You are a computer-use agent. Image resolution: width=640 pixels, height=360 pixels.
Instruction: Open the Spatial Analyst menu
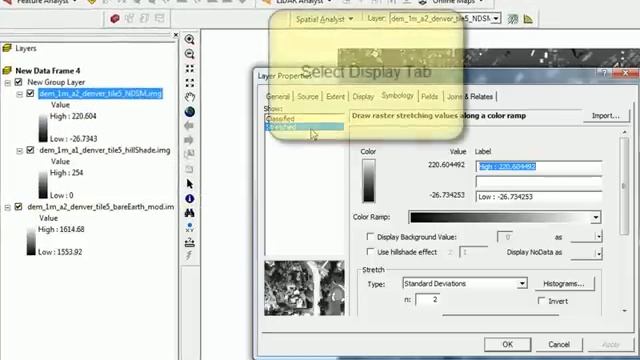(324, 19)
